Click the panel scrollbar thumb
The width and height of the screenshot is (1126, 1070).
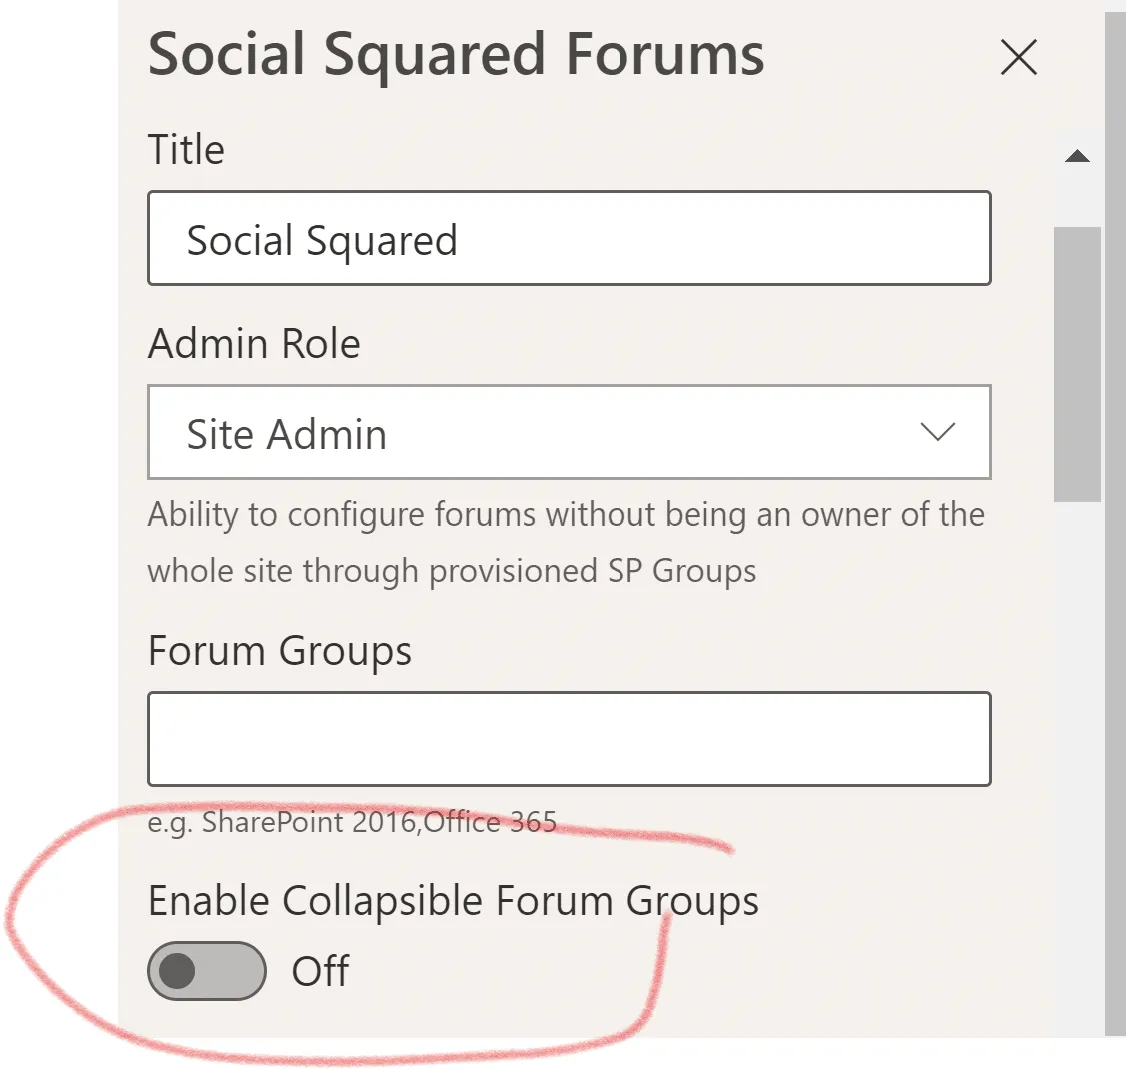tap(1077, 360)
